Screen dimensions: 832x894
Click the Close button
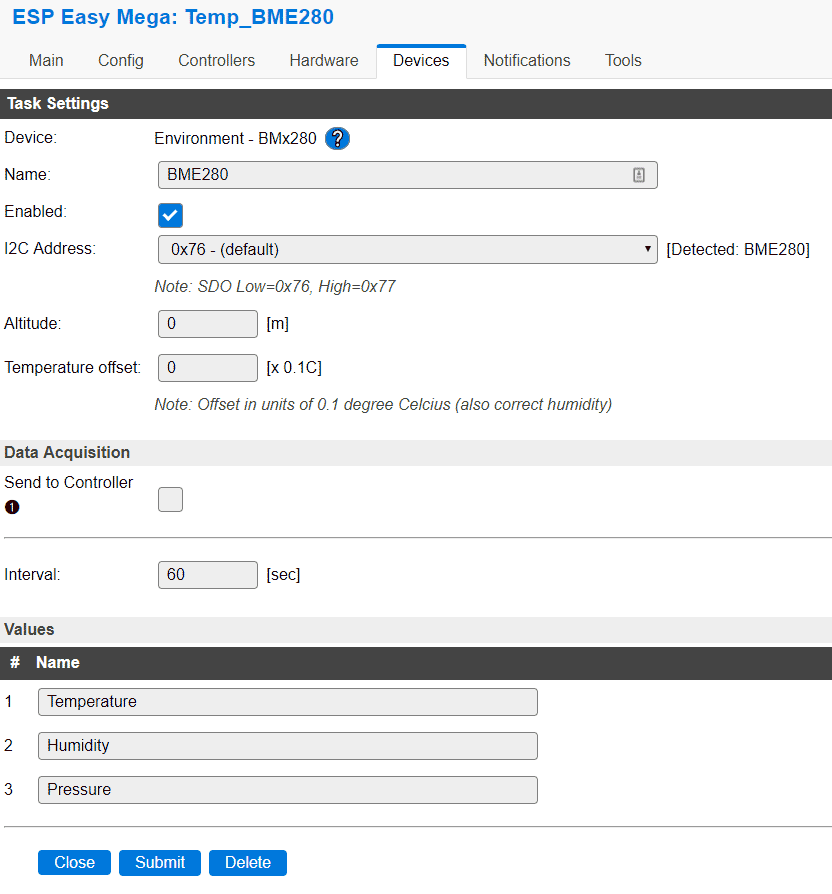[x=75, y=862]
